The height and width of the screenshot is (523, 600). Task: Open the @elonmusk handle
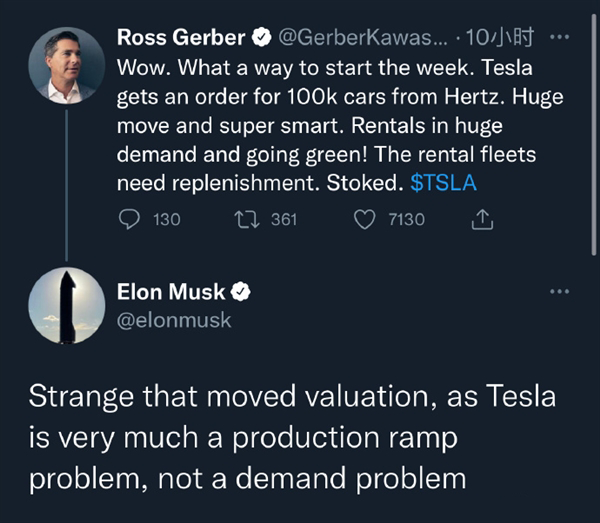coord(174,320)
